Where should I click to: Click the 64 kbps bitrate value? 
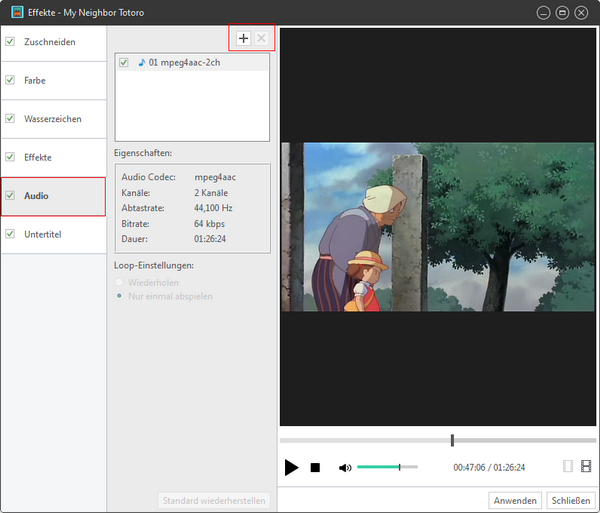click(209, 223)
